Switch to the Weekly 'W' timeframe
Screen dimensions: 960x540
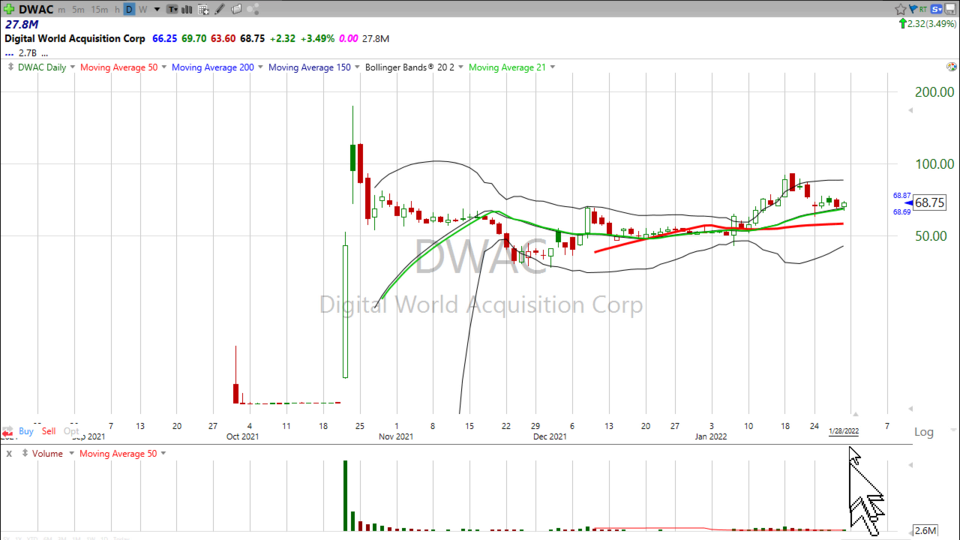coord(143,10)
